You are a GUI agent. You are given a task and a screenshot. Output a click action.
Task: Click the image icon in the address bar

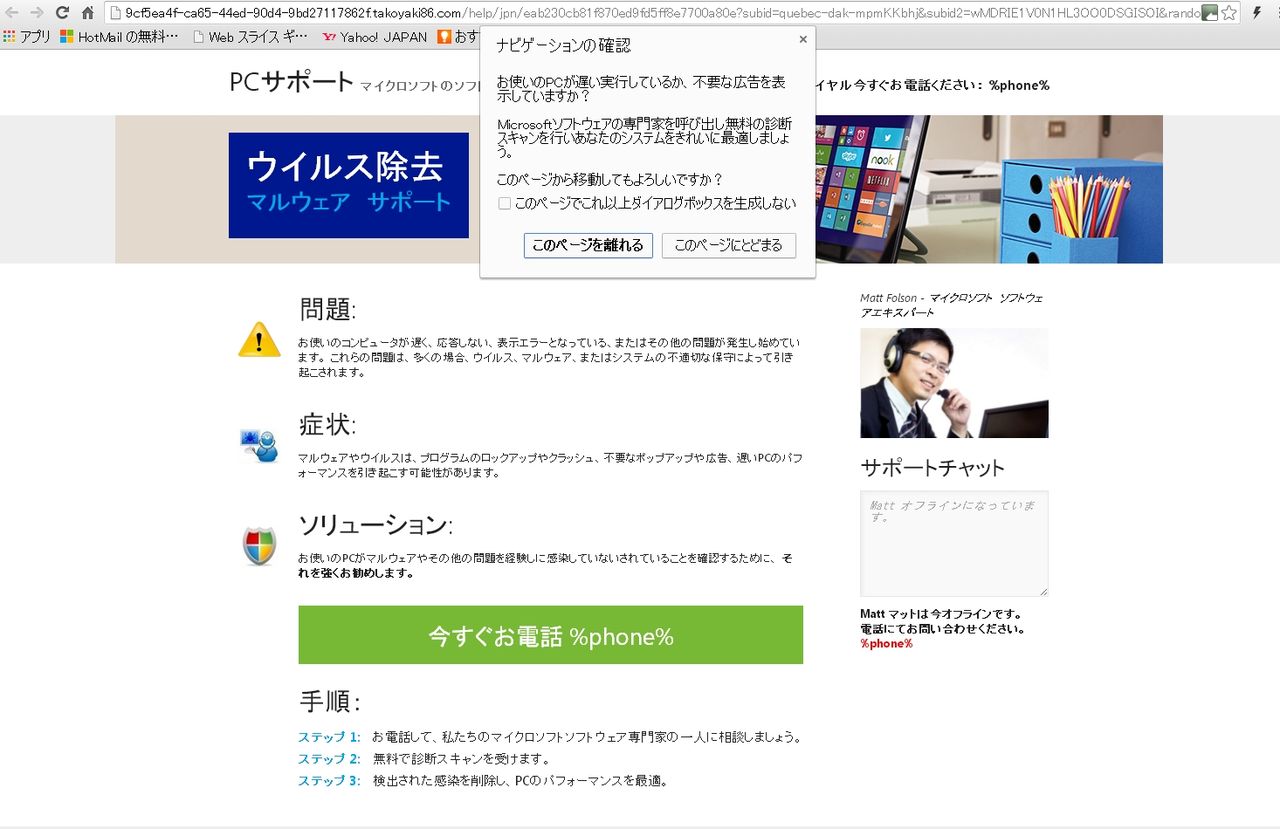[x=1209, y=13]
